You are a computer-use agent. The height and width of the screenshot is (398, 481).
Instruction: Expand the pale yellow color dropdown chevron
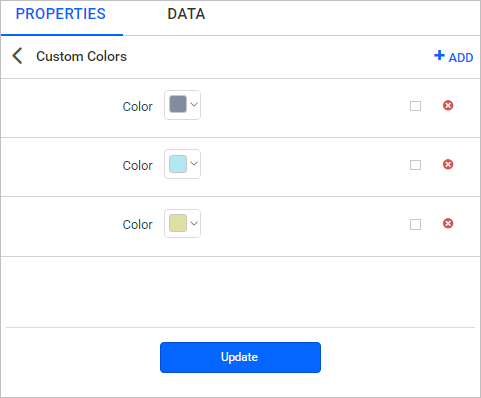pos(194,223)
